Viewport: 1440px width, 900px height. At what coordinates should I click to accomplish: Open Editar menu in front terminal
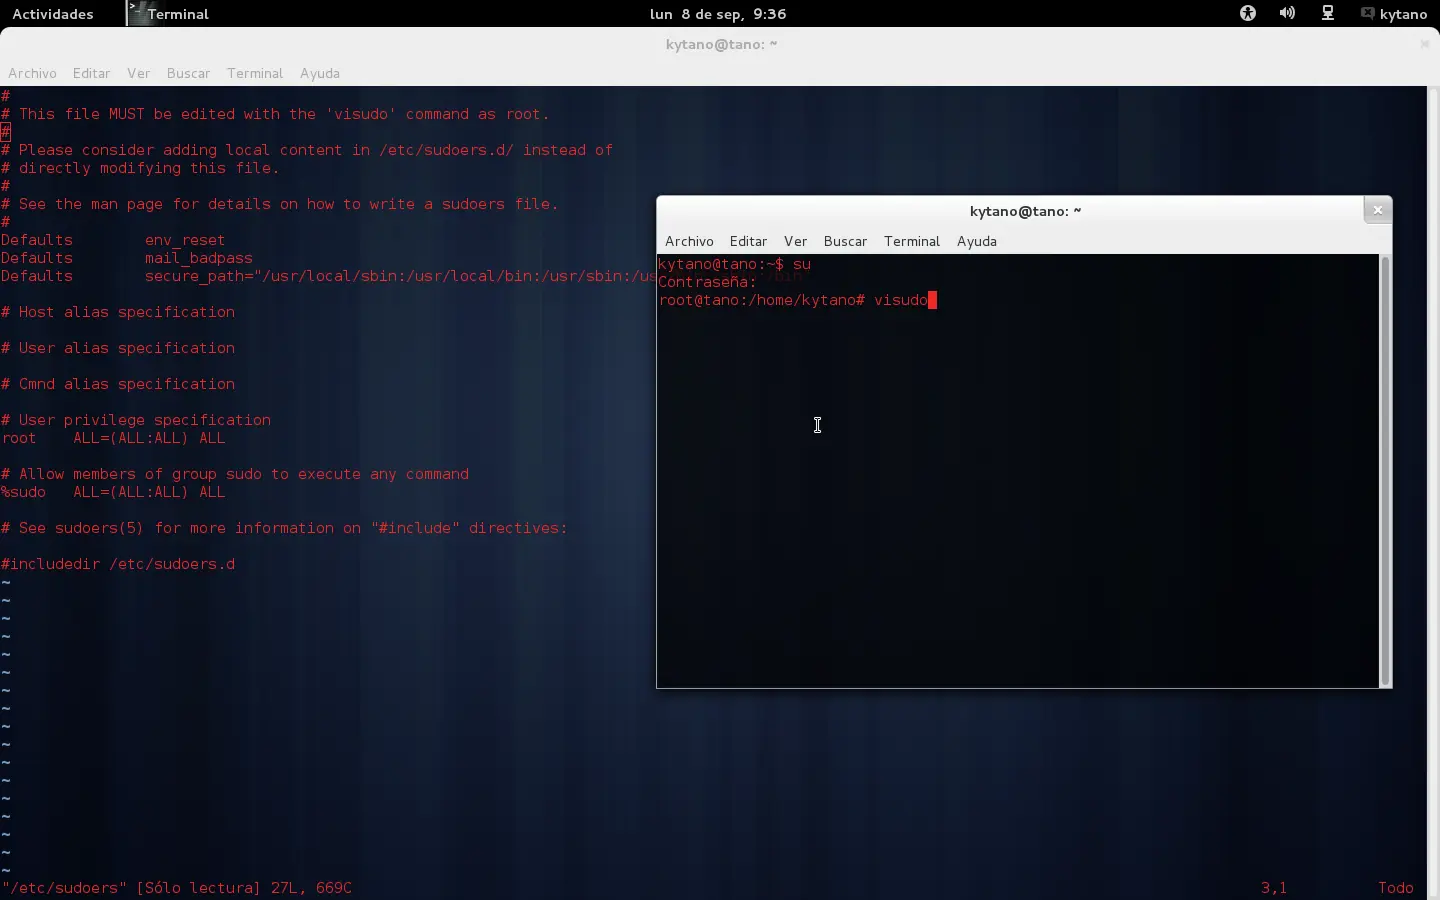tap(748, 241)
